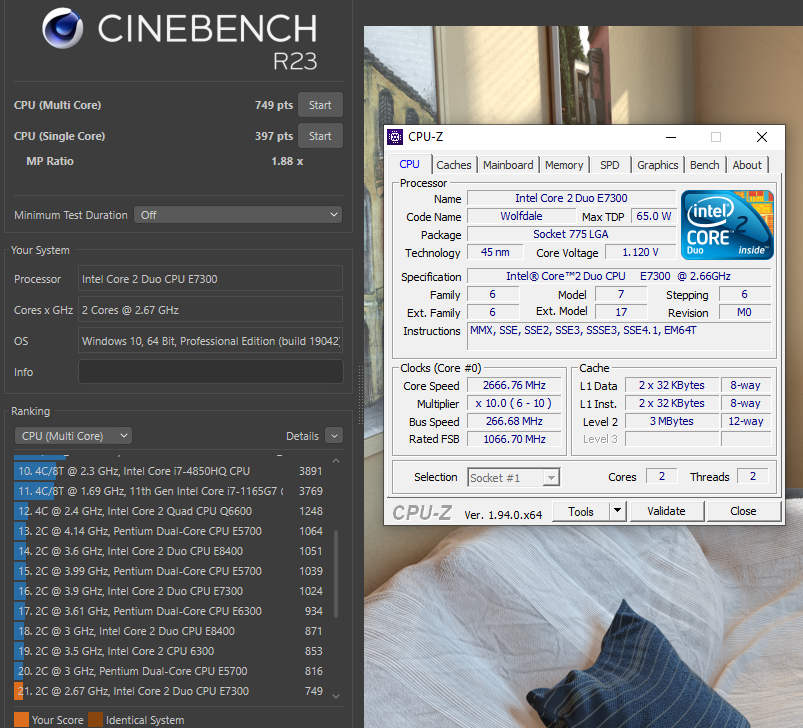Click the Instructions list in CPU-Z

pyautogui.click(x=619, y=336)
